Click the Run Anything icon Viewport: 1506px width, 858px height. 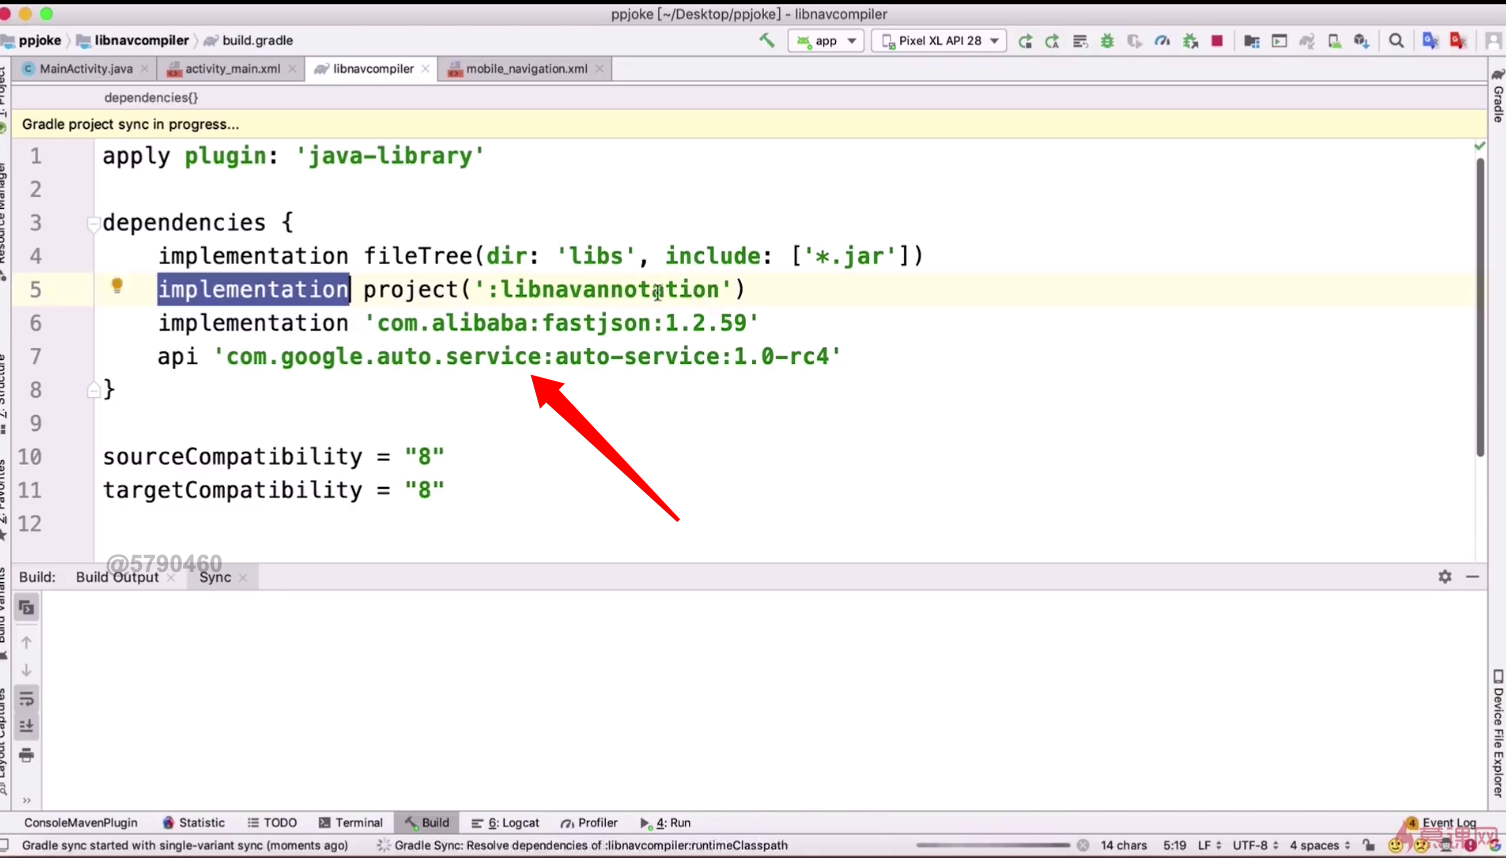pos(1279,41)
